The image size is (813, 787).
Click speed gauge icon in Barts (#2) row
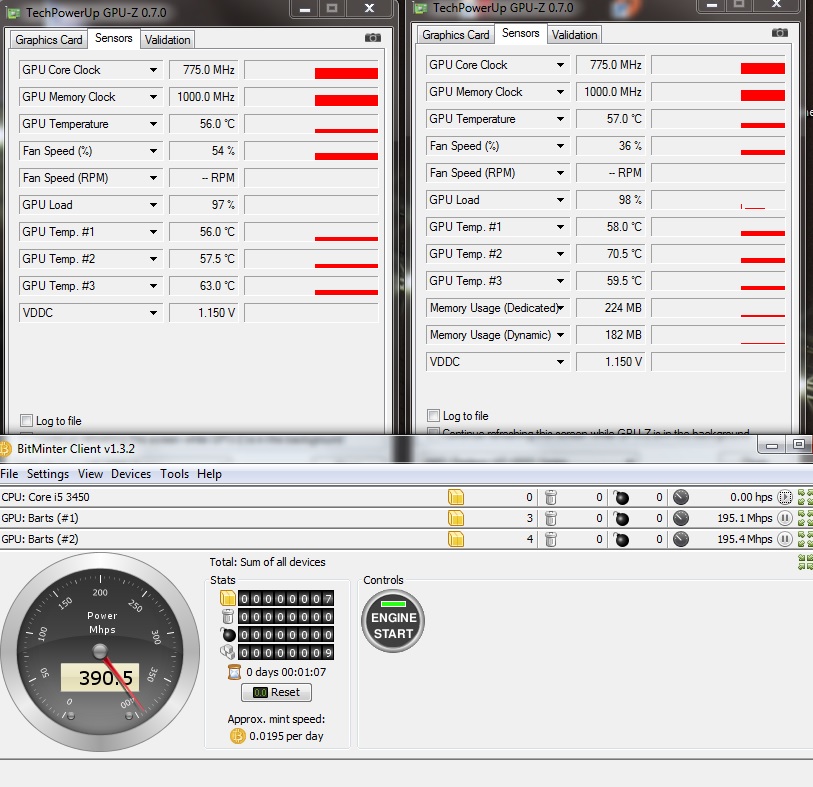pos(681,539)
